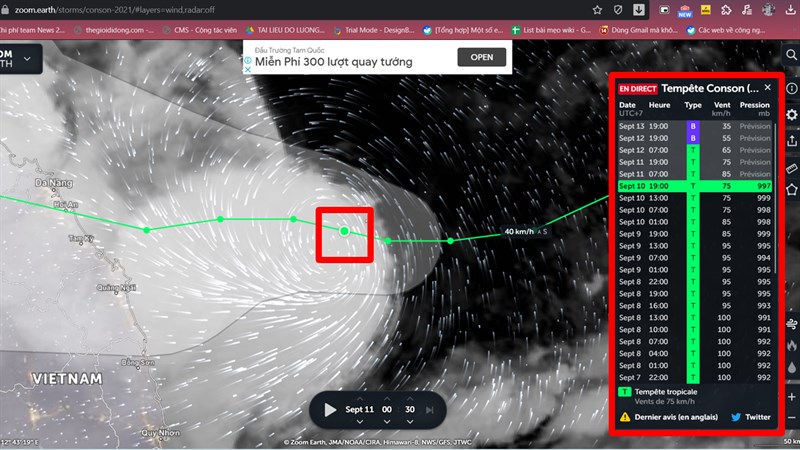Close the ad with the X icon
Image resolution: width=800 pixels, height=450 pixels.
(247, 69)
